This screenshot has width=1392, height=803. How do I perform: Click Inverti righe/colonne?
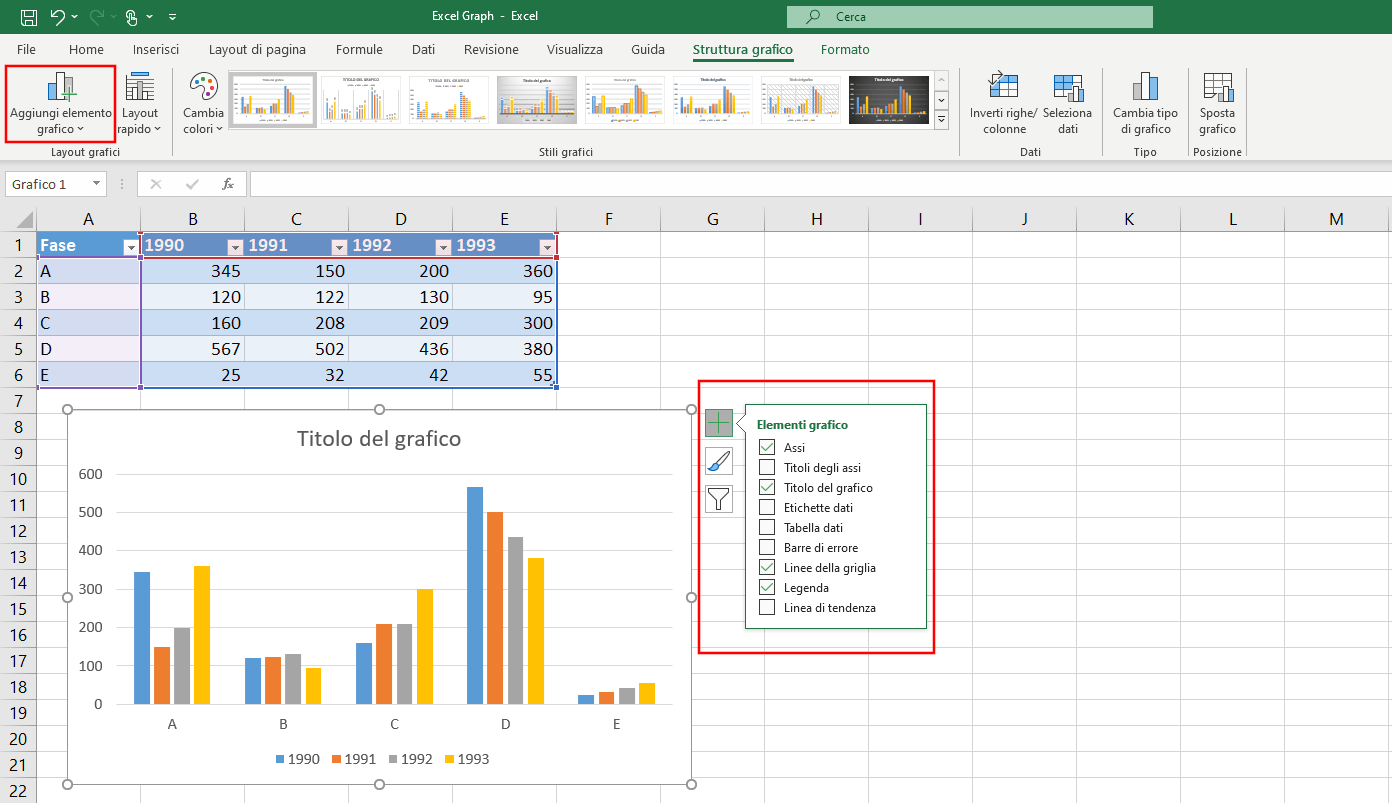[x=1004, y=103]
